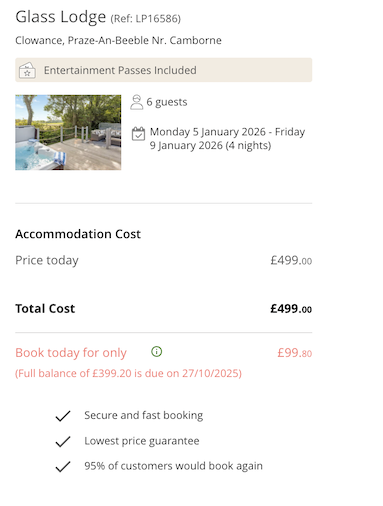The height and width of the screenshot is (506, 383).
Task: Click the calendar icon beside the dates
Action: (138, 134)
